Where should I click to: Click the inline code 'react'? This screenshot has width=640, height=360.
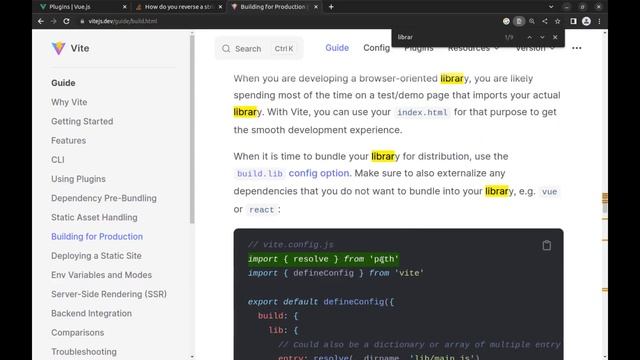tap(261, 210)
